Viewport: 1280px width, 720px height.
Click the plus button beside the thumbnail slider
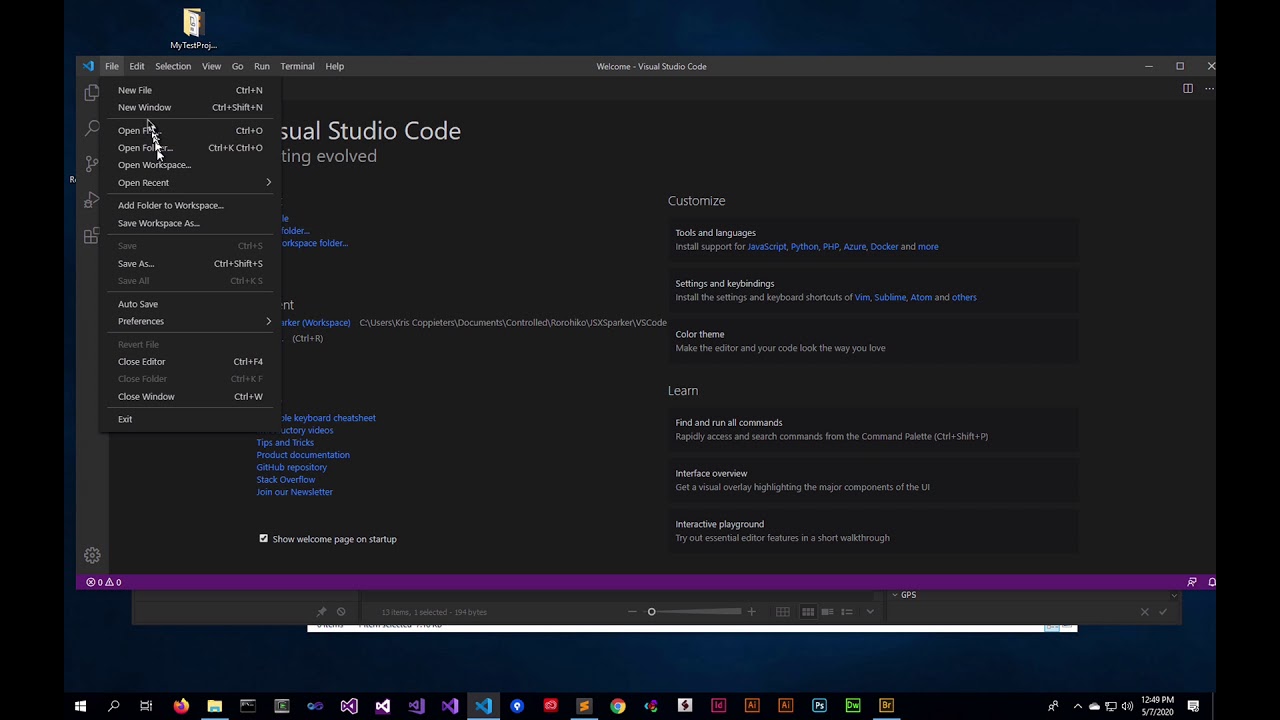point(752,612)
